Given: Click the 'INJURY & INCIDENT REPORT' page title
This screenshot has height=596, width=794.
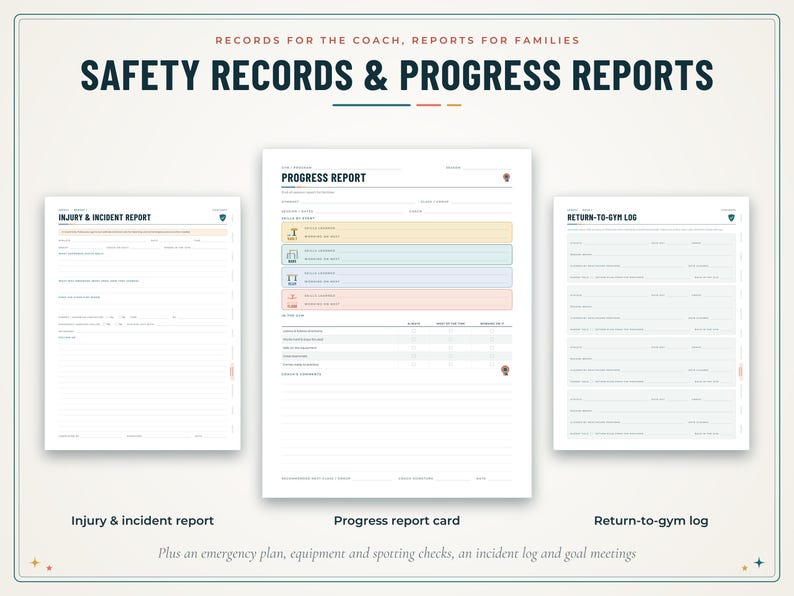Looking at the screenshot, I should click(105, 217).
